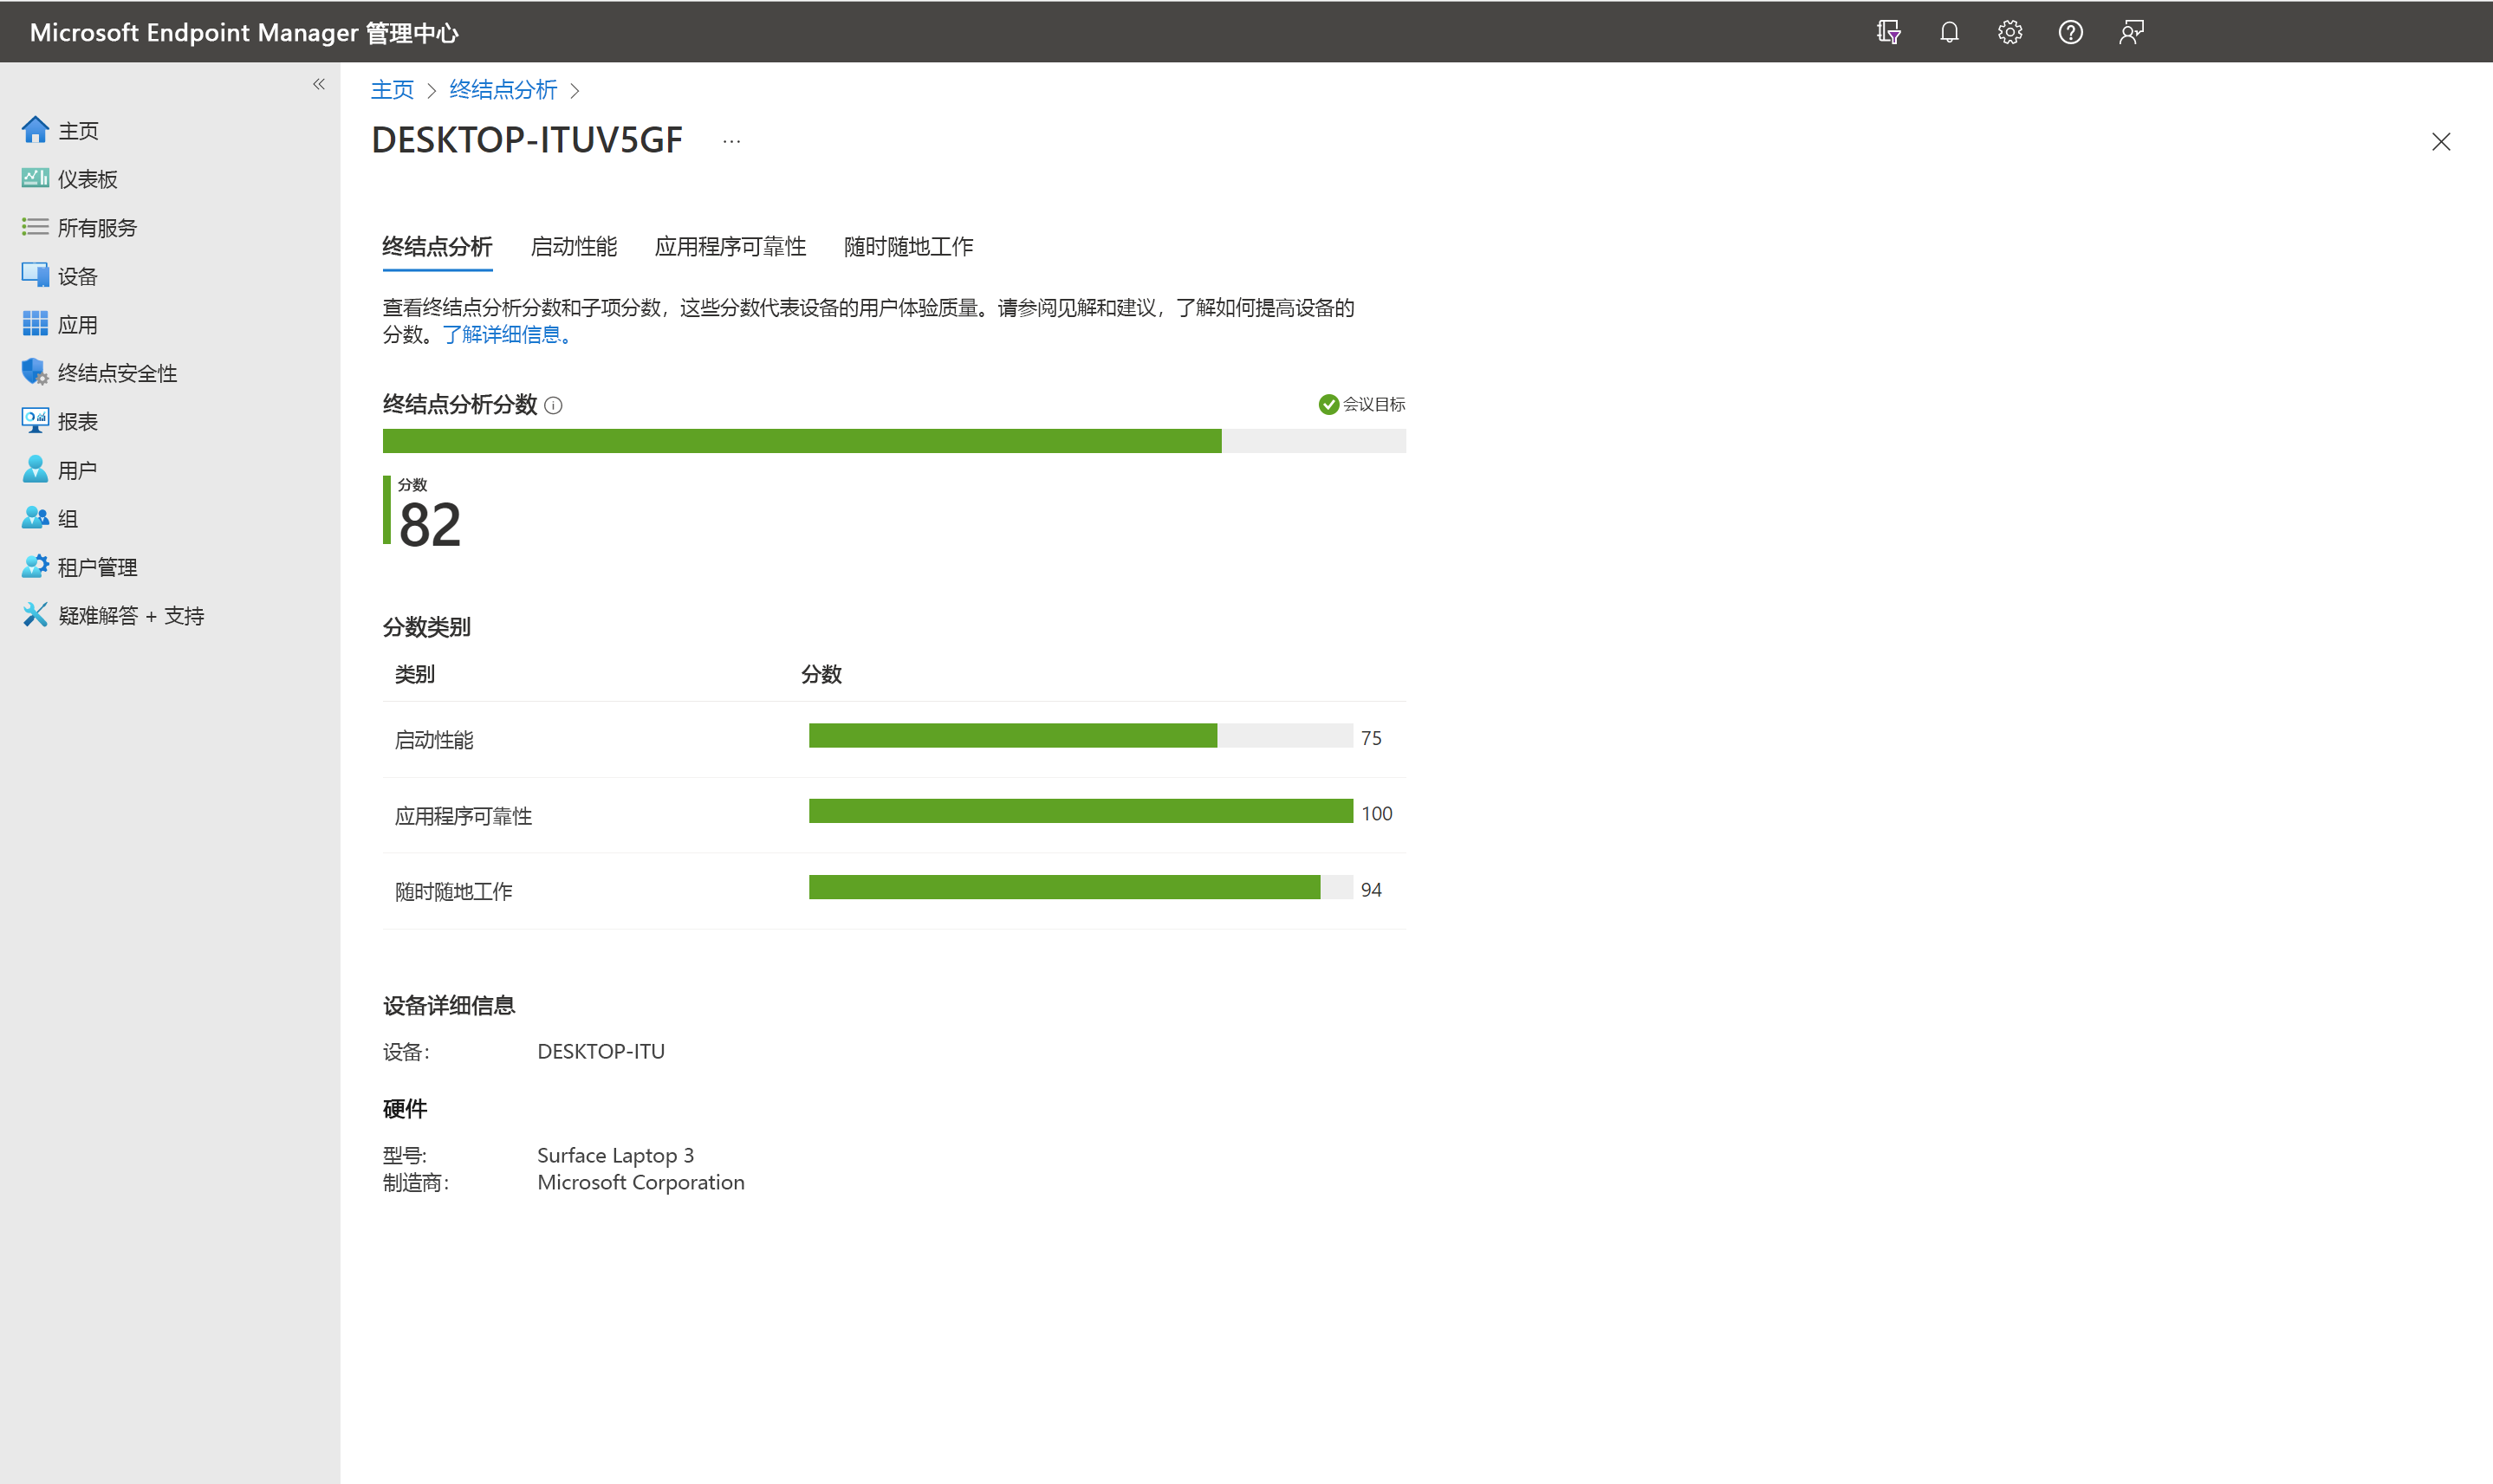Click the score value 100
Screen dimensions: 2493x1484
pos(1376,814)
